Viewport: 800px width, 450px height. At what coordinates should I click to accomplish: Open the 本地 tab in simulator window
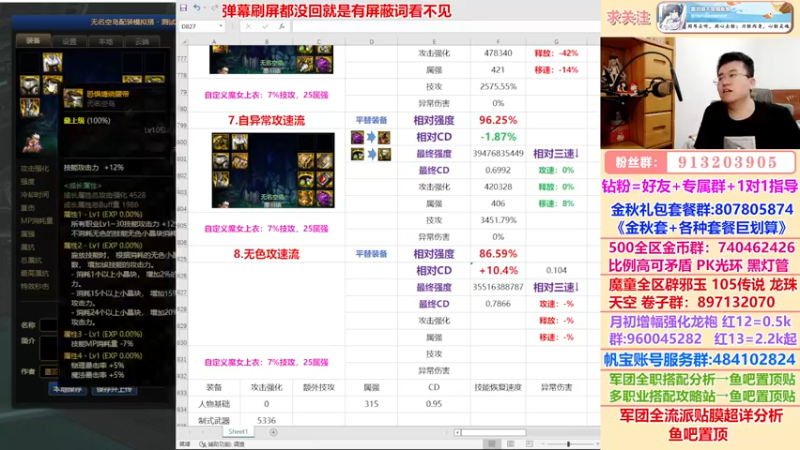(106, 41)
